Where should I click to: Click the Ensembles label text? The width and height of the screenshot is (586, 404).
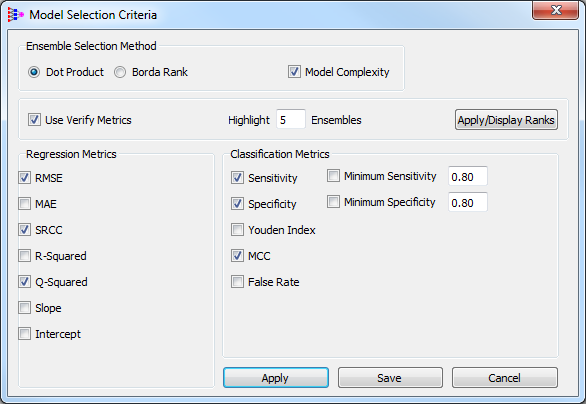coord(336,120)
